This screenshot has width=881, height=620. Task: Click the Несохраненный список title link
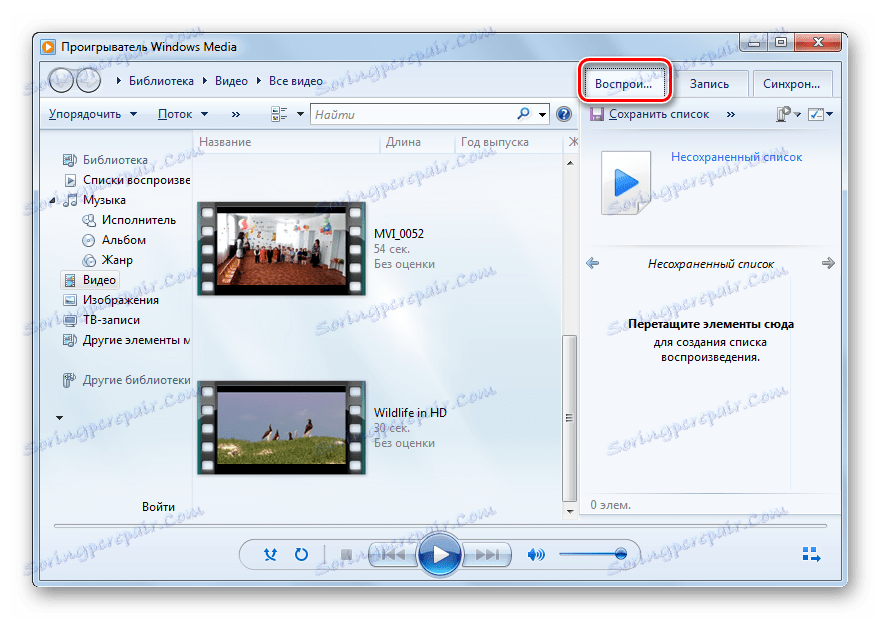tap(736, 157)
